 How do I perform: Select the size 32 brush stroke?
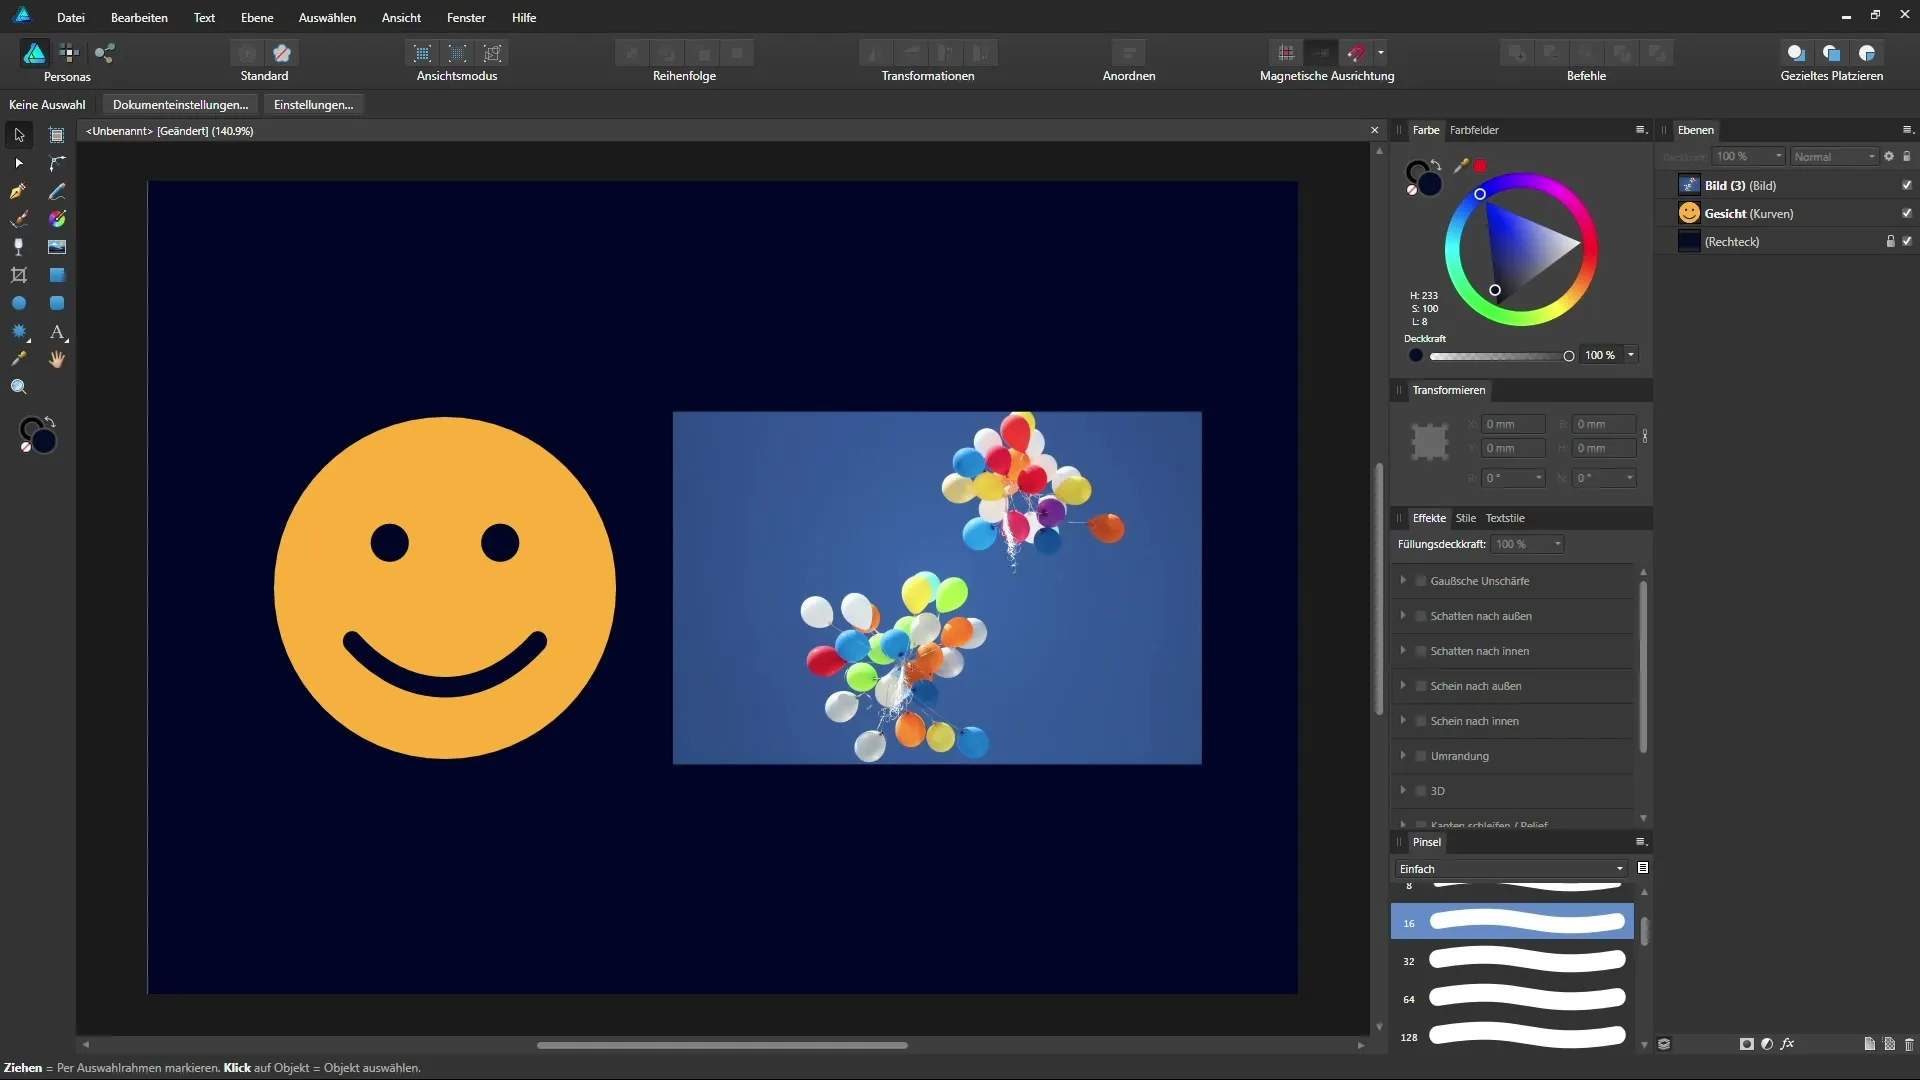click(x=1512, y=961)
